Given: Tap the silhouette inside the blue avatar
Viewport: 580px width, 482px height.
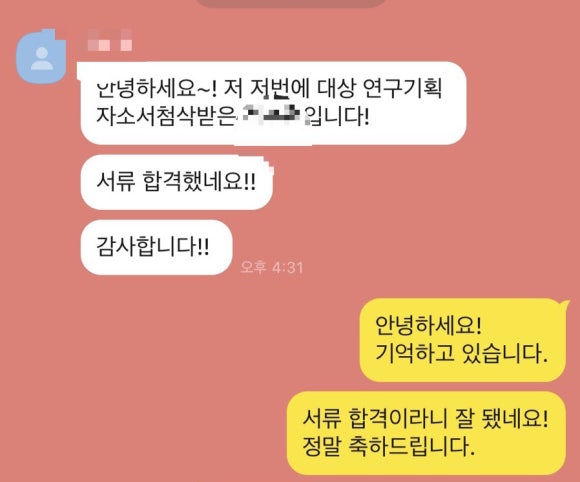Looking at the screenshot, I should pyautogui.click(x=42, y=59).
